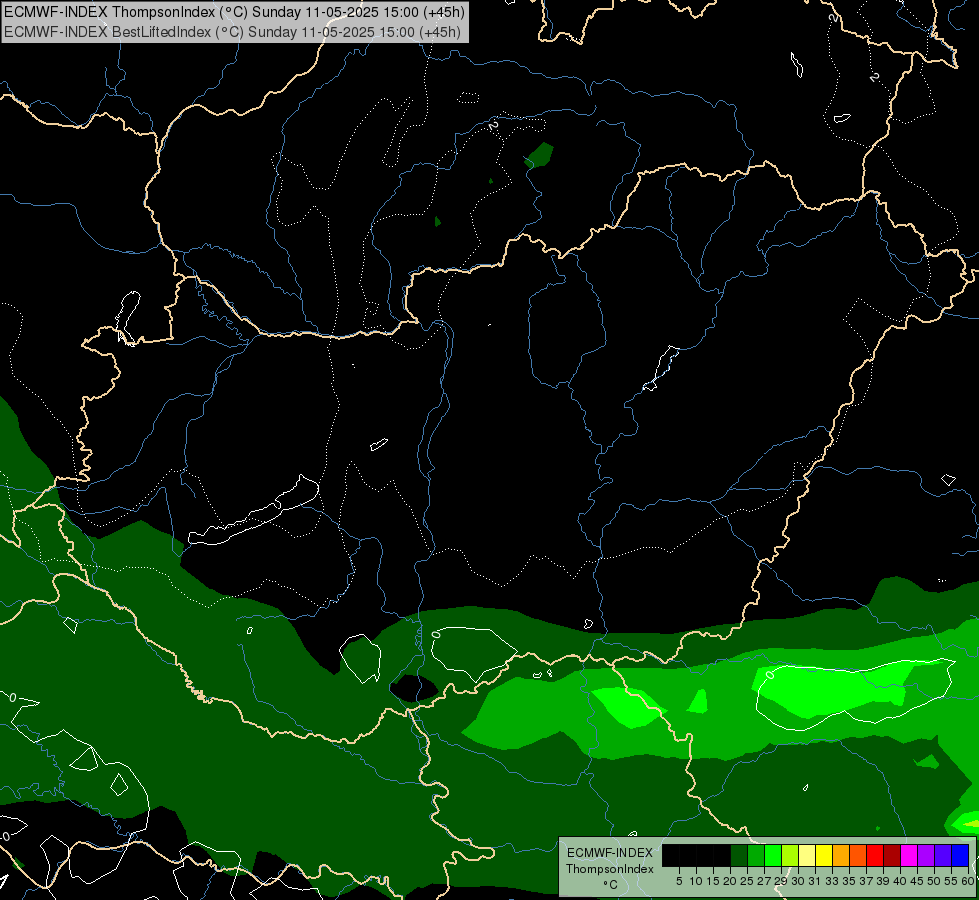Click legend tick value '10'

[696, 881]
